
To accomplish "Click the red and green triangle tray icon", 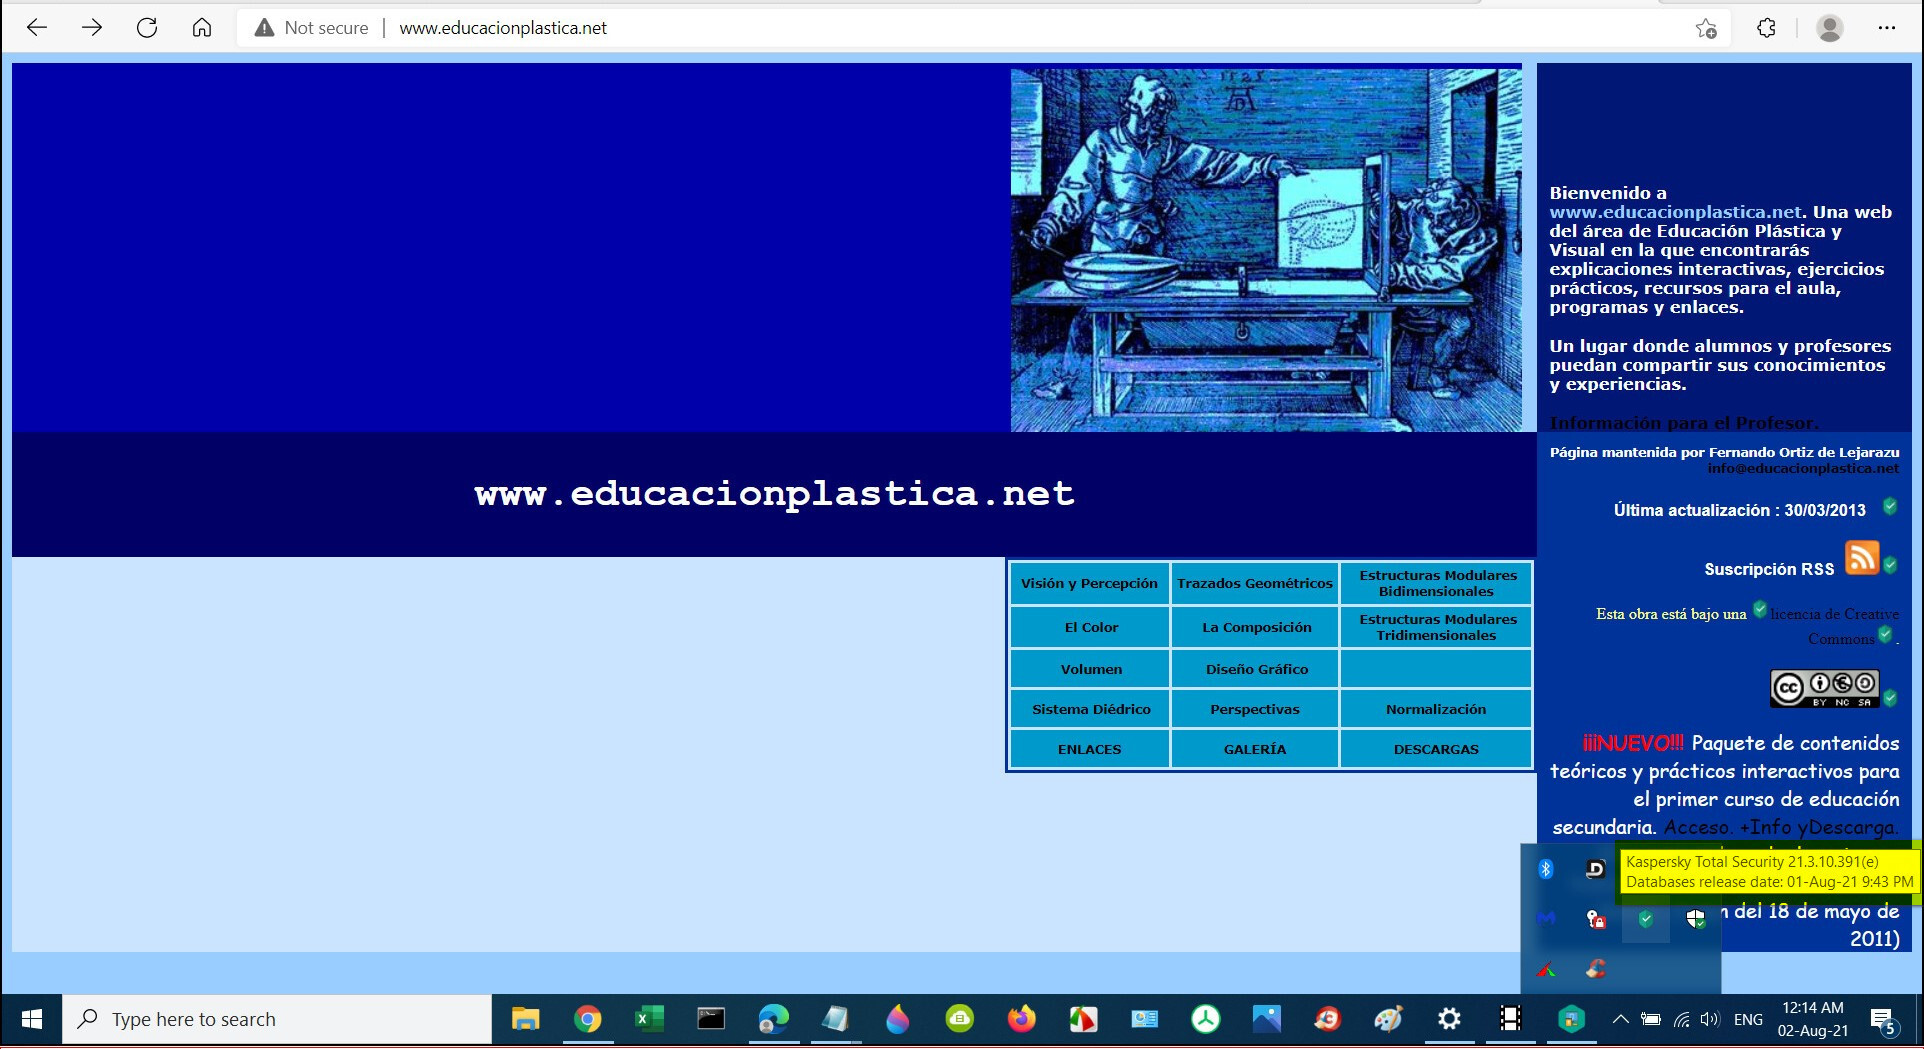I will click(1546, 969).
